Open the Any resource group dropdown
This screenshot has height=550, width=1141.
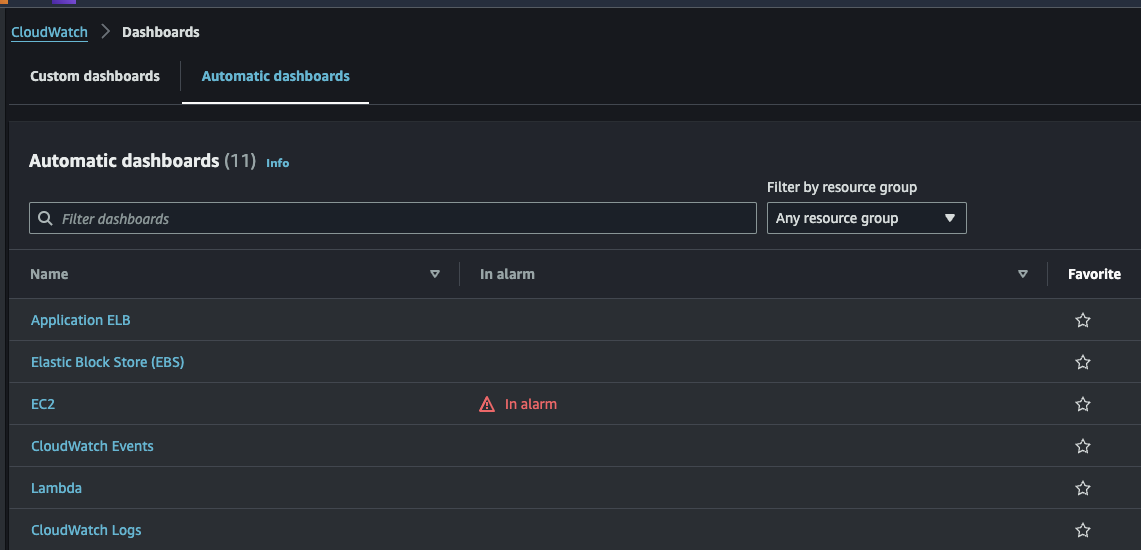(x=867, y=218)
